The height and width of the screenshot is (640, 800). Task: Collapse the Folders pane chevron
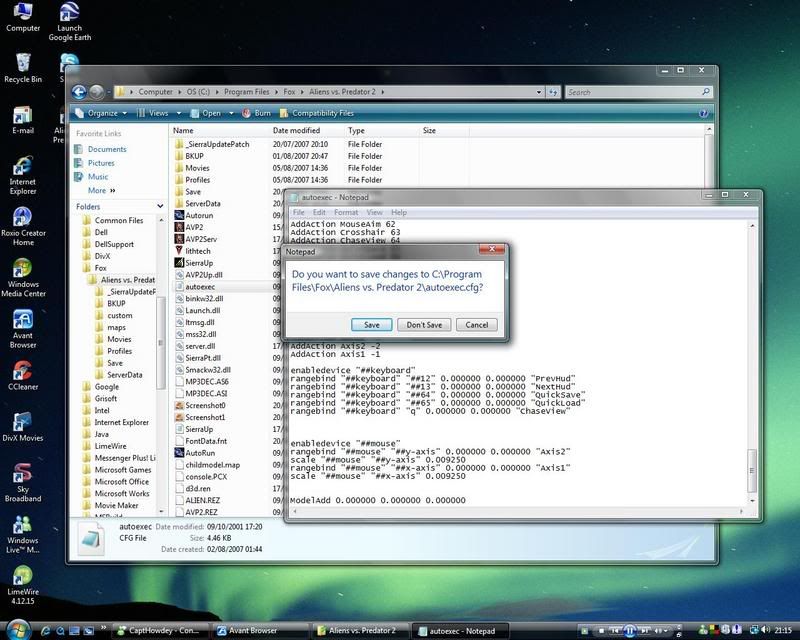click(x=160, y=206)
